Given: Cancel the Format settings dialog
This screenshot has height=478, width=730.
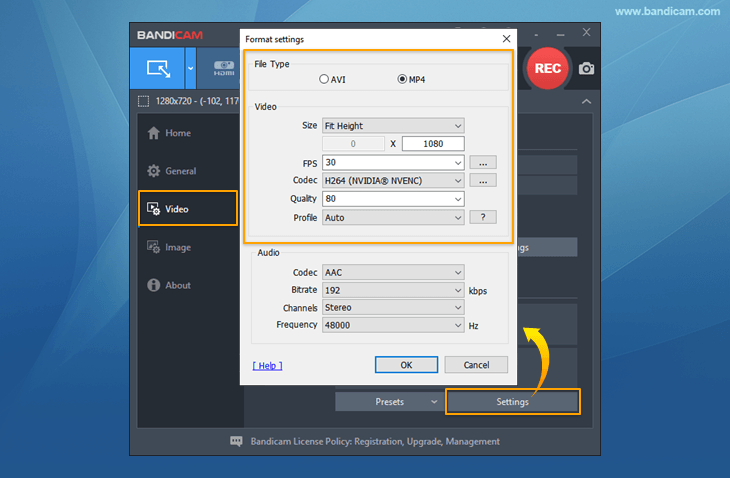Looking at the screenshot, I should click(476, 365).
